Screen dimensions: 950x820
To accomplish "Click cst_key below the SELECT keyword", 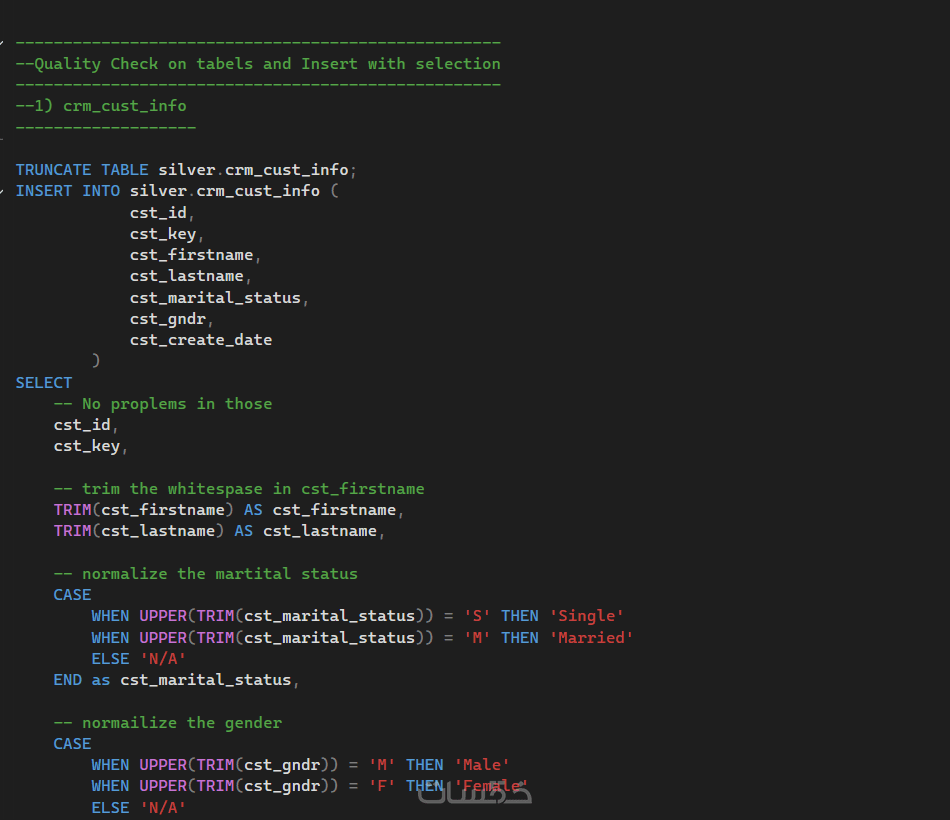I will coord(87,446).
